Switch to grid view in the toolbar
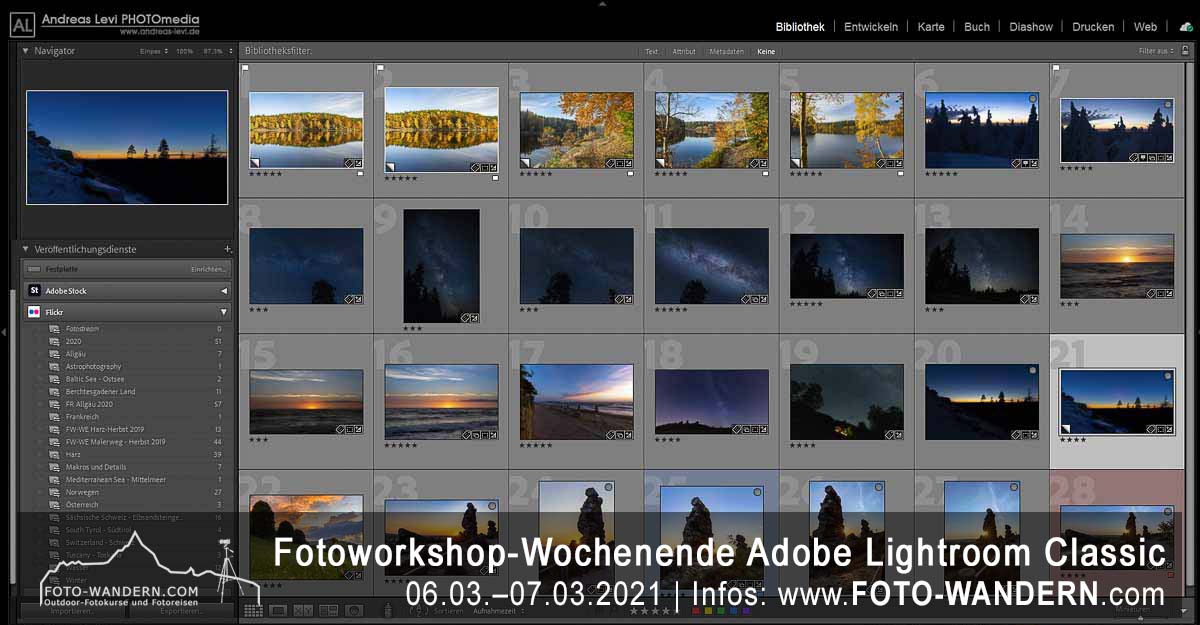Image resolution: width=1200 pixels, height=625 pixels. (x=253, y=610)
